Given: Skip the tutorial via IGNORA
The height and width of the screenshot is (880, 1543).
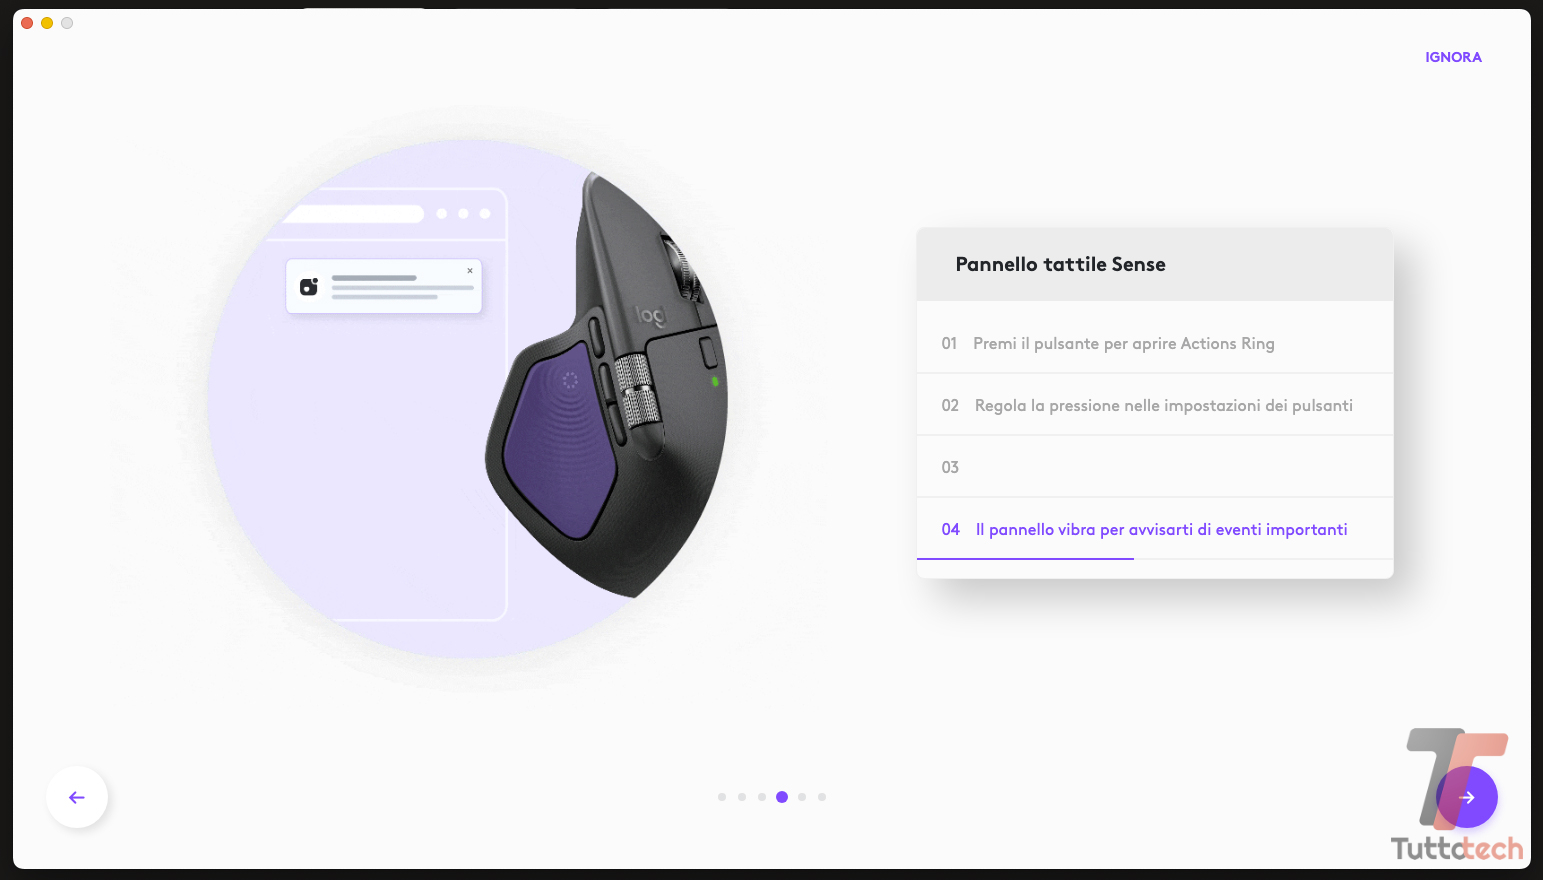Looking at the screenshot, I should (1453, 57).
